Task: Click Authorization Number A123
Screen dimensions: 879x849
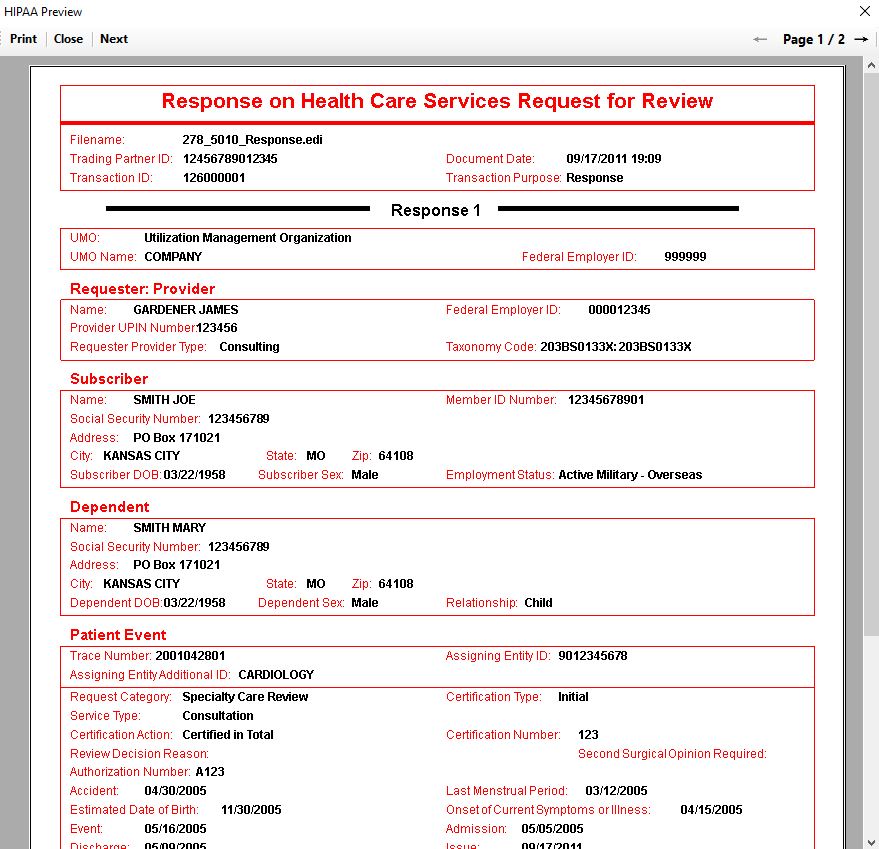Action: point(210,772)
